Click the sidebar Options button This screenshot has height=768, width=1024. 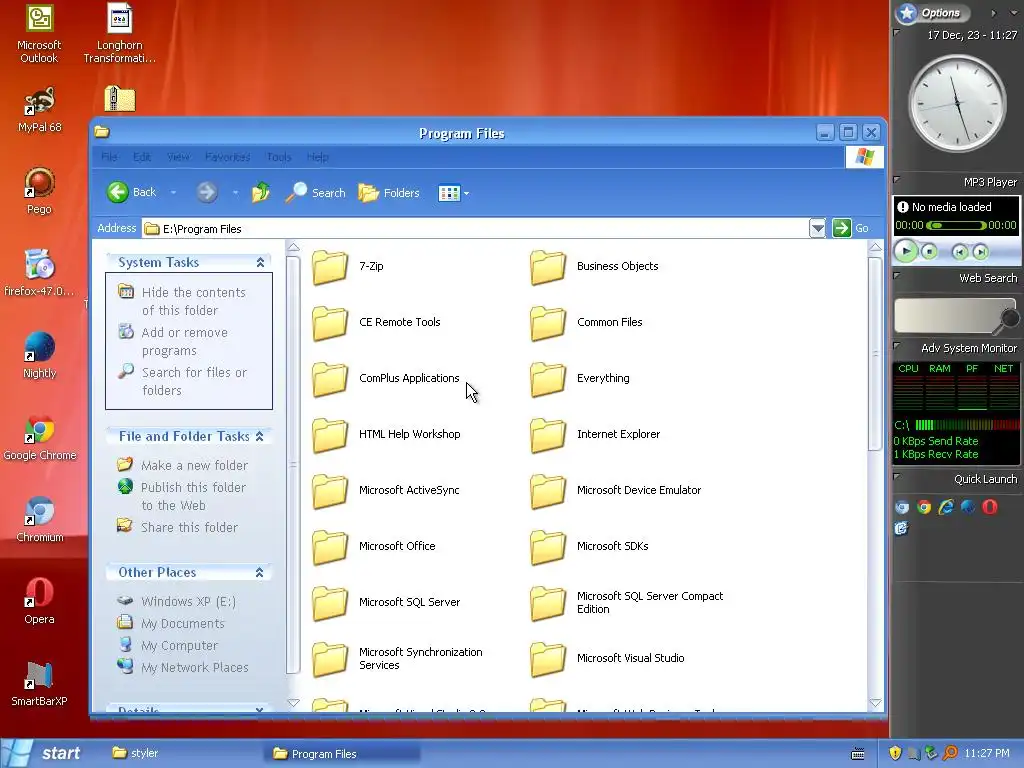coord(932,12)
